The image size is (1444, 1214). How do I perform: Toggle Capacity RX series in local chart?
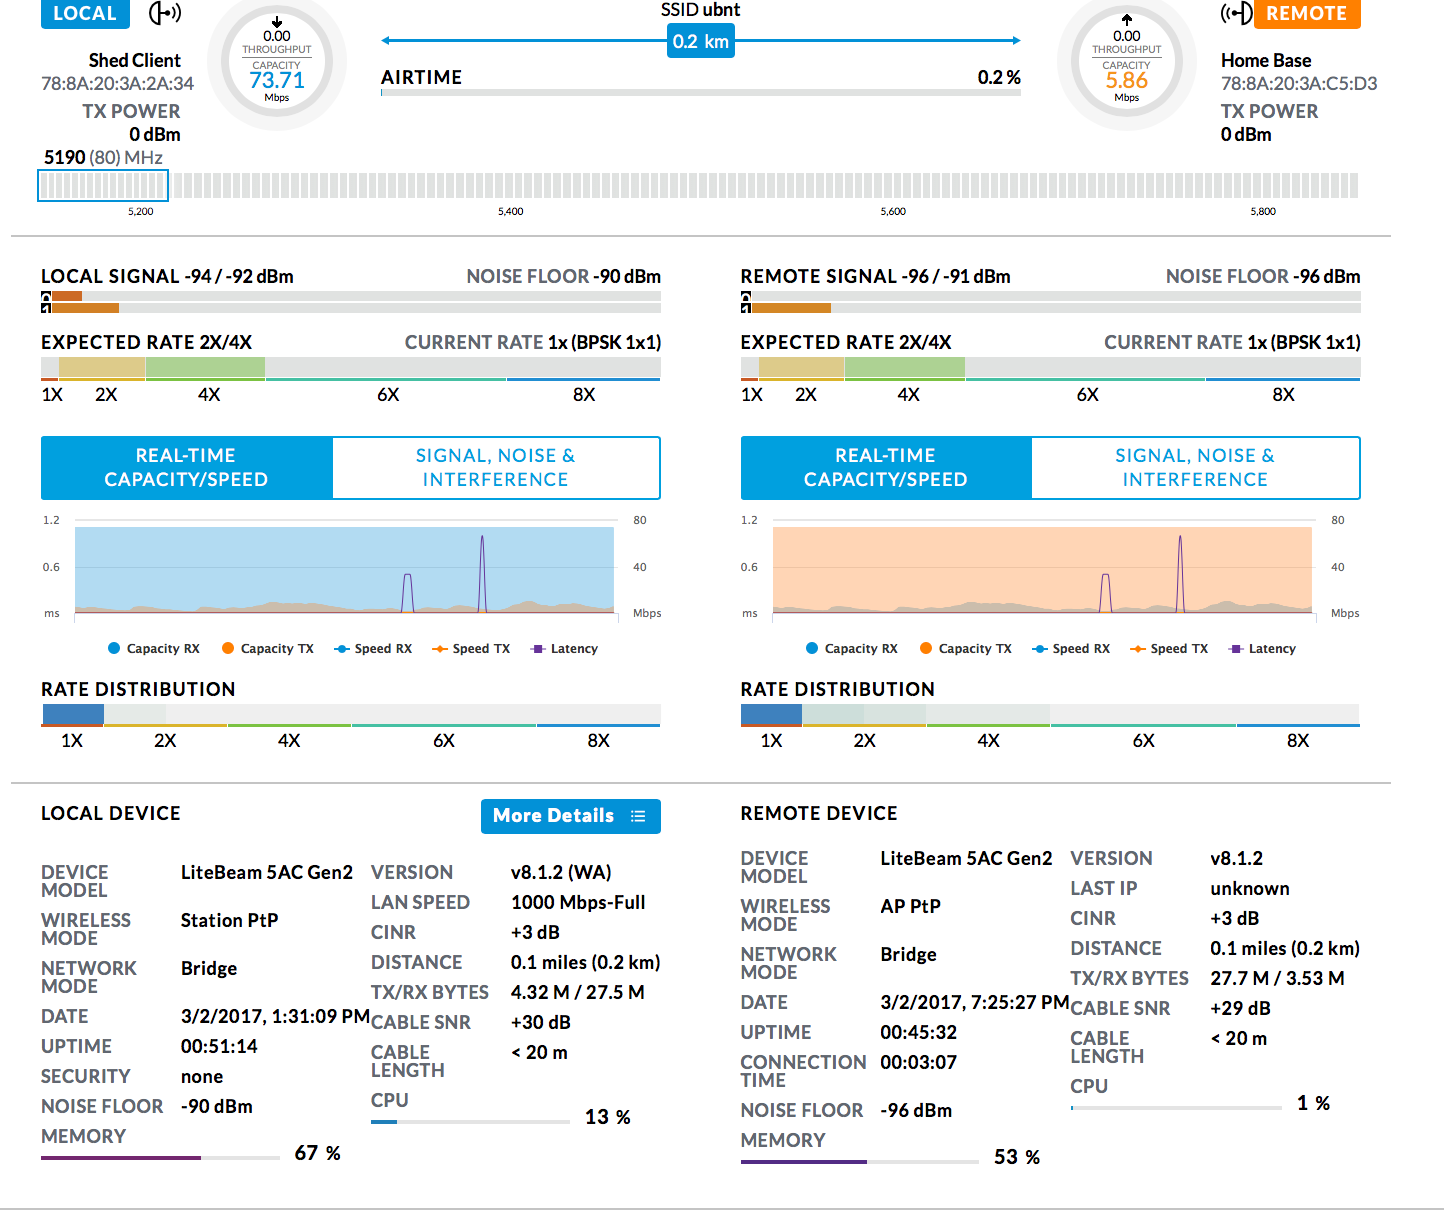click(154, 649)
